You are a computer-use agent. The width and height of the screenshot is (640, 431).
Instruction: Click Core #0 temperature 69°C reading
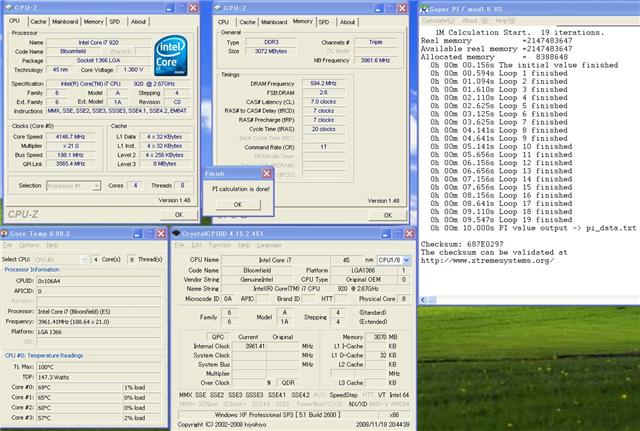tap(79, 387)
